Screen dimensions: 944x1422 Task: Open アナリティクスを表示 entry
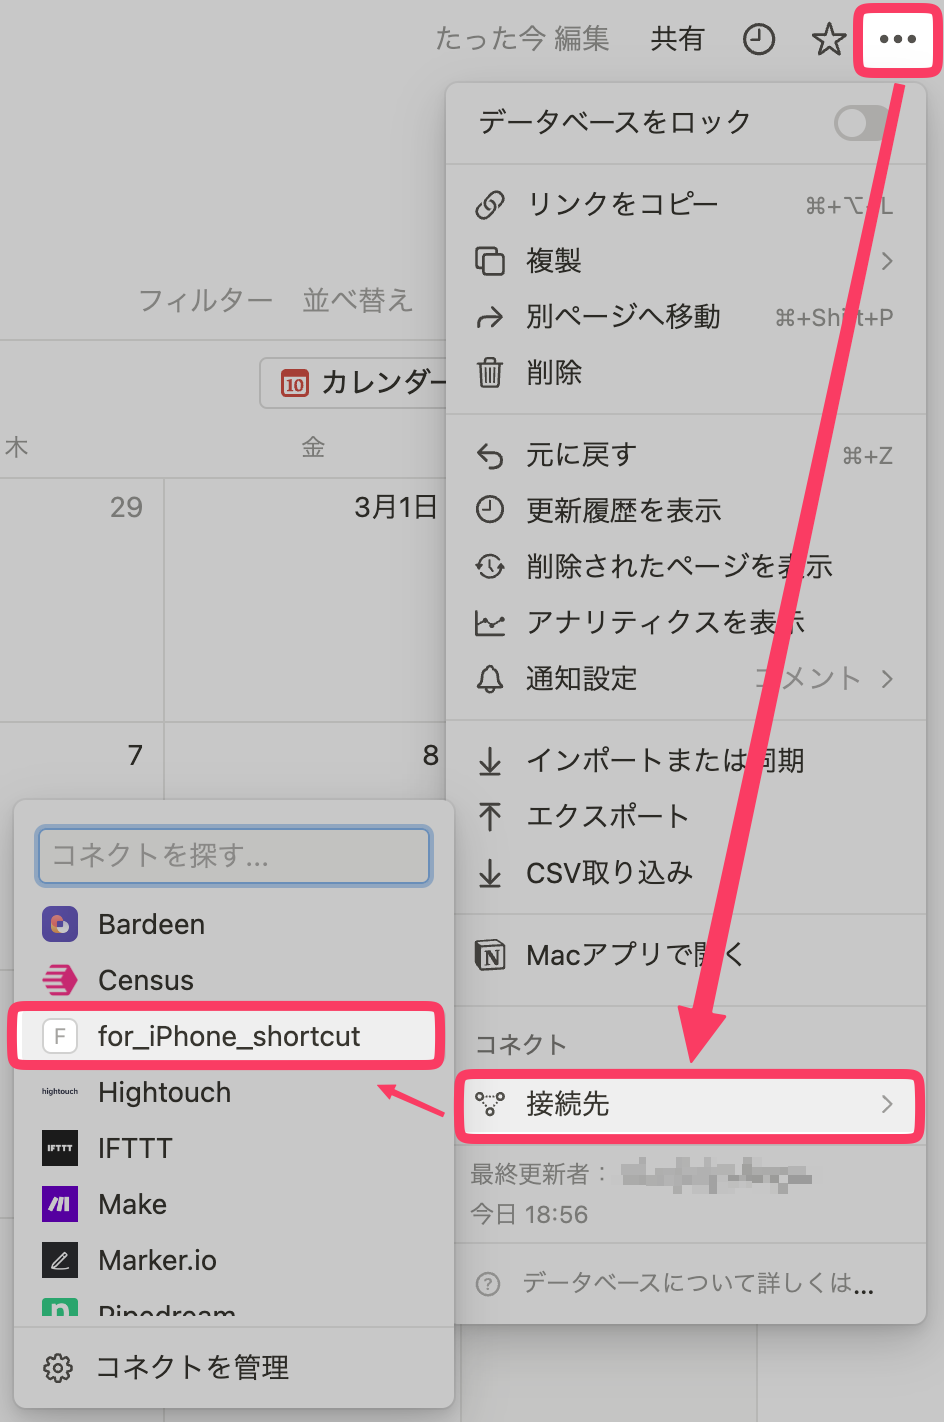(x=685, y=623)
